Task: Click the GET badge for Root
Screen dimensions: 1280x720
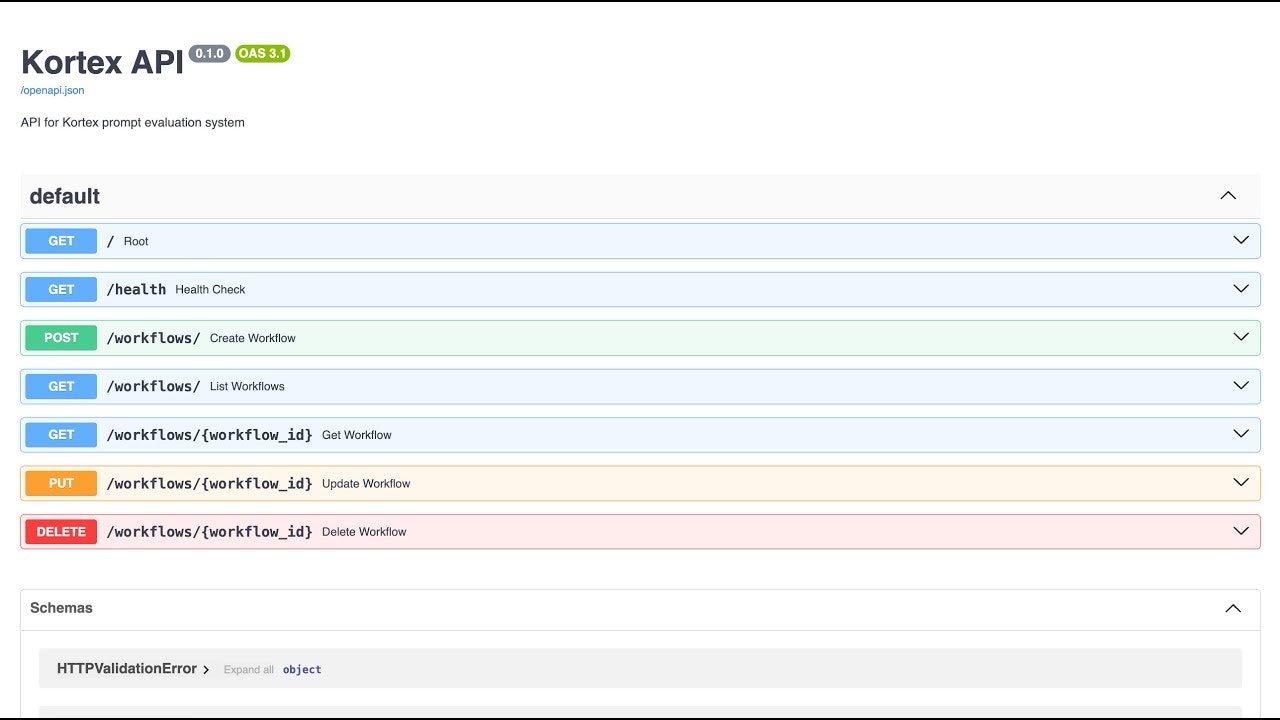Action: (x=61, y=241)
